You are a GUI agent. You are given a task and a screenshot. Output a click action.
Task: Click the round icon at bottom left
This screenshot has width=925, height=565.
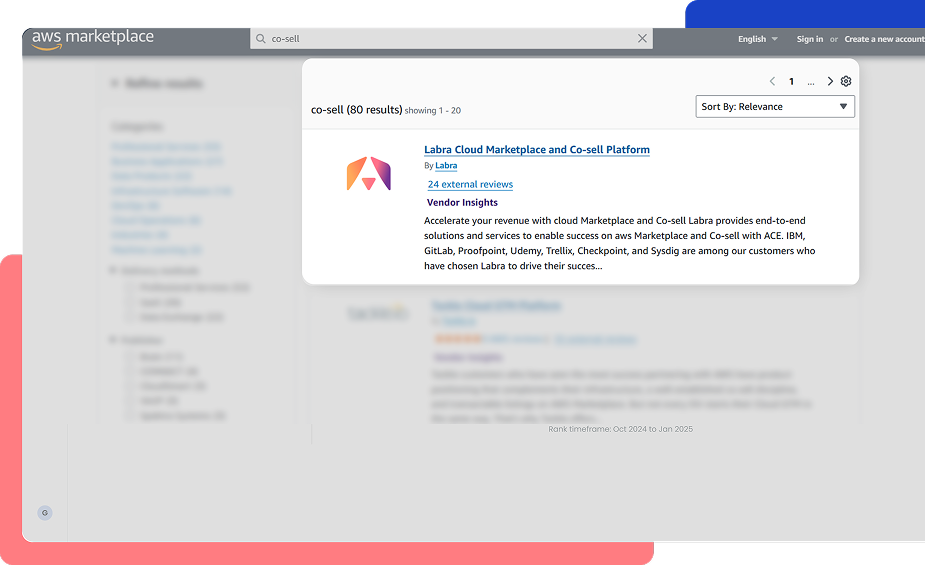[45, 513]
